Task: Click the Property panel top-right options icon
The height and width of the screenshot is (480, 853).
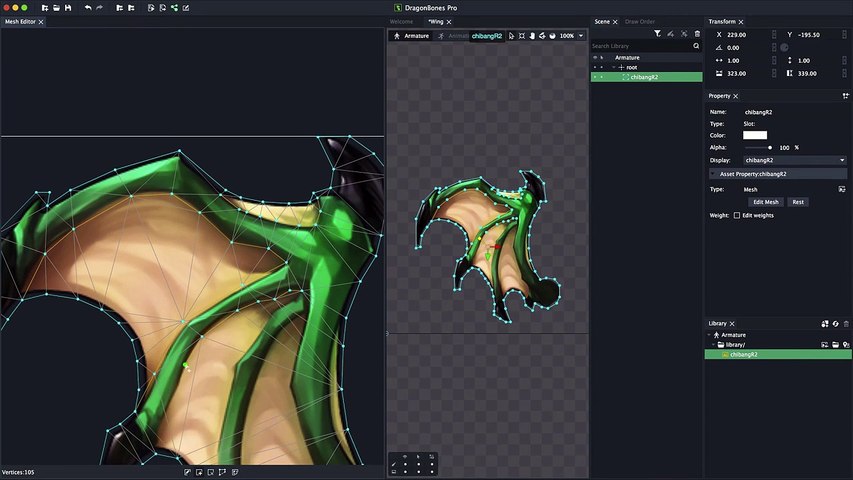Action: tap(845, 96)
